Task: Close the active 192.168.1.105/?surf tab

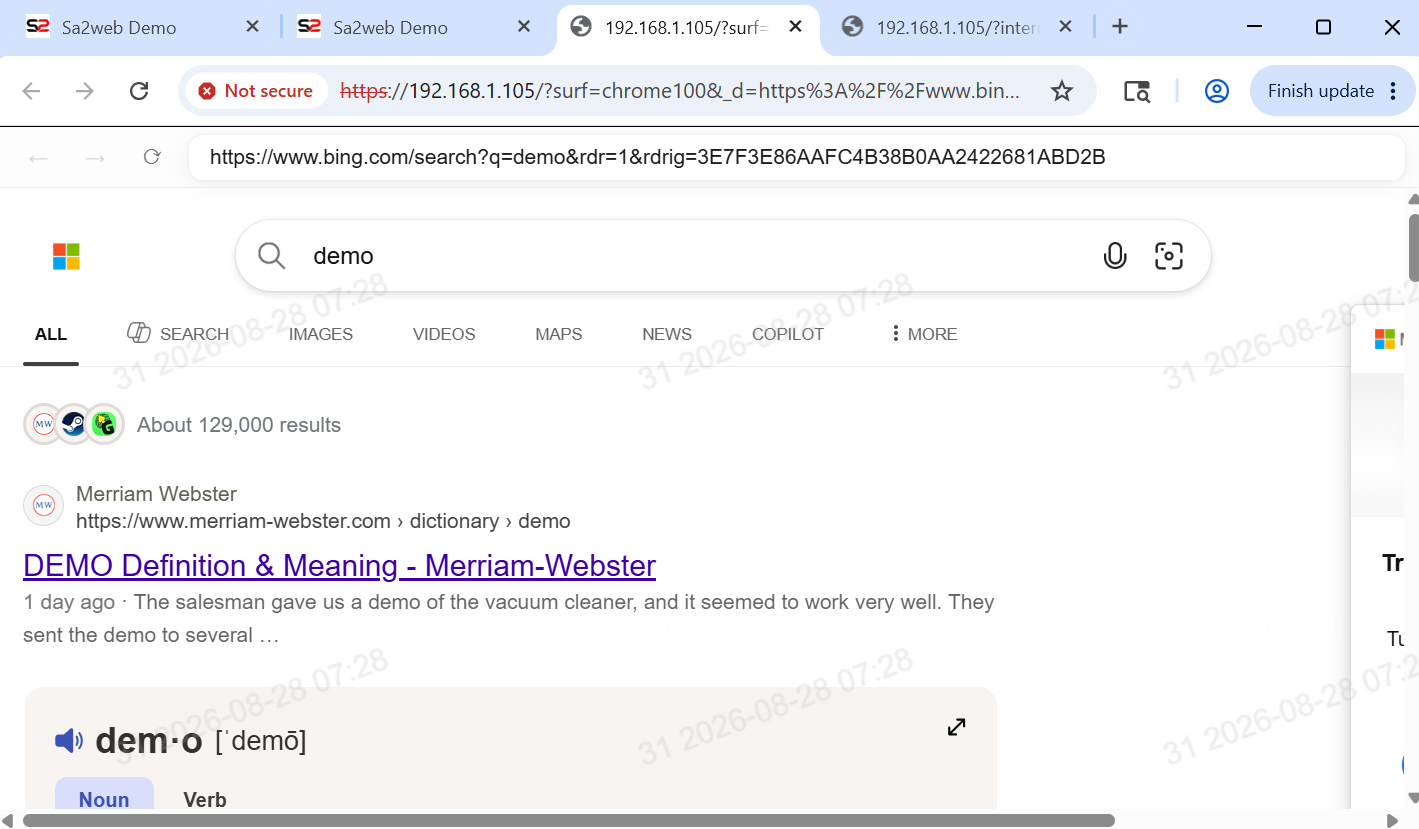Action: 795,27
